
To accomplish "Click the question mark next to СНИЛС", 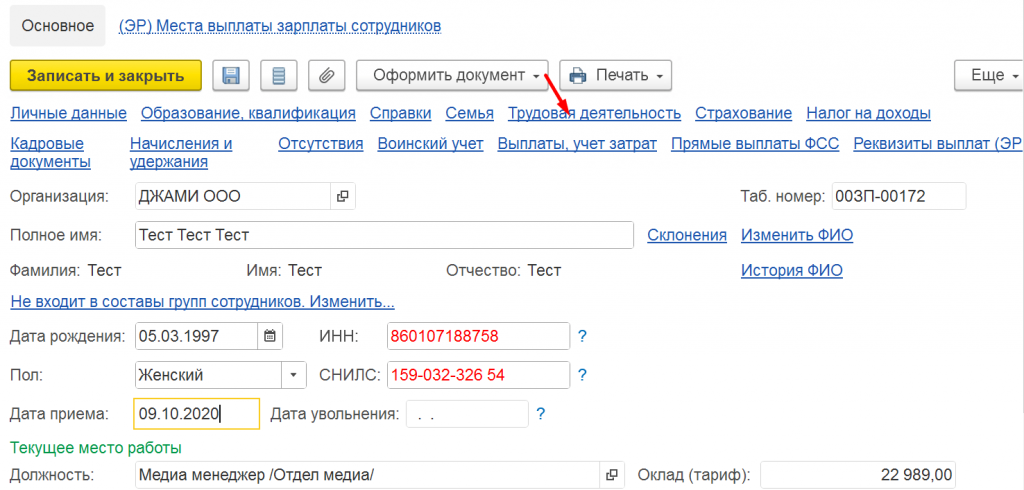I will pyautogui.click(x=583, y=376).
